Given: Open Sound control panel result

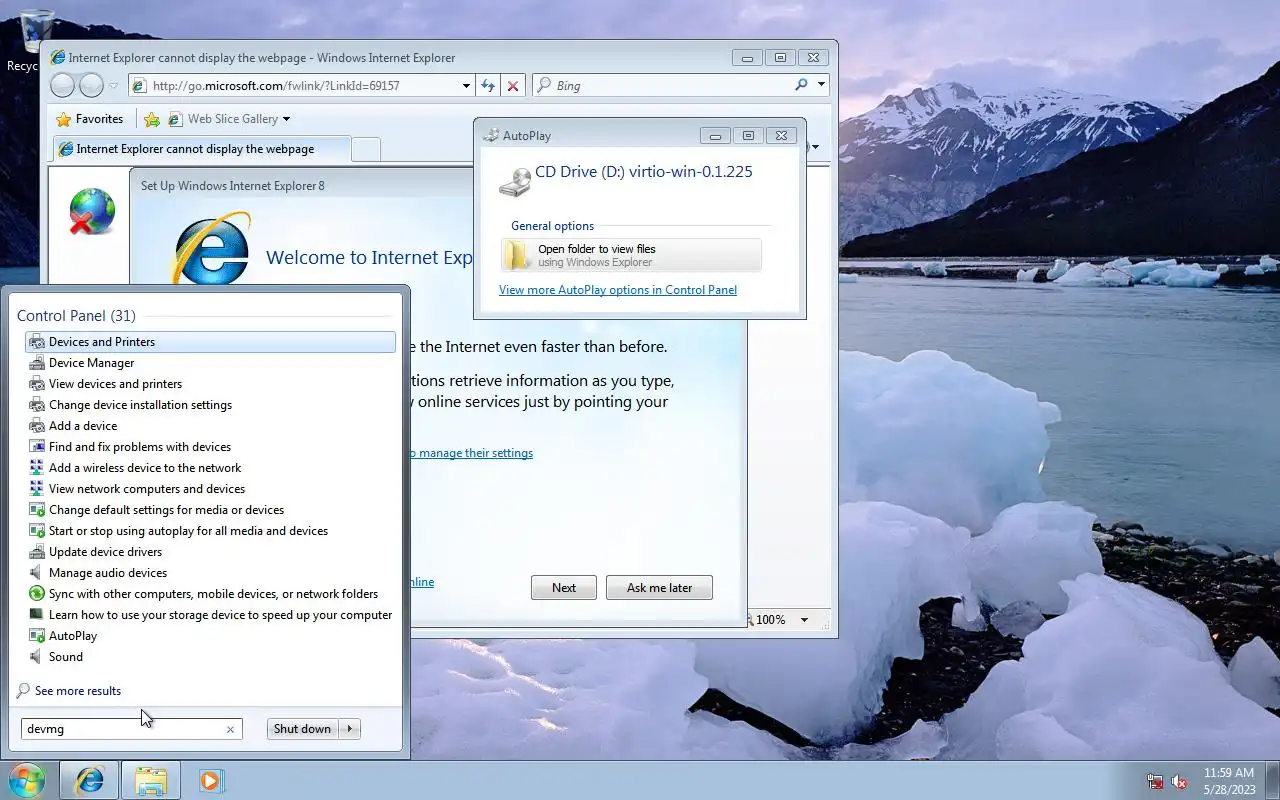Looking at the screenshot, I should point(210,657).
